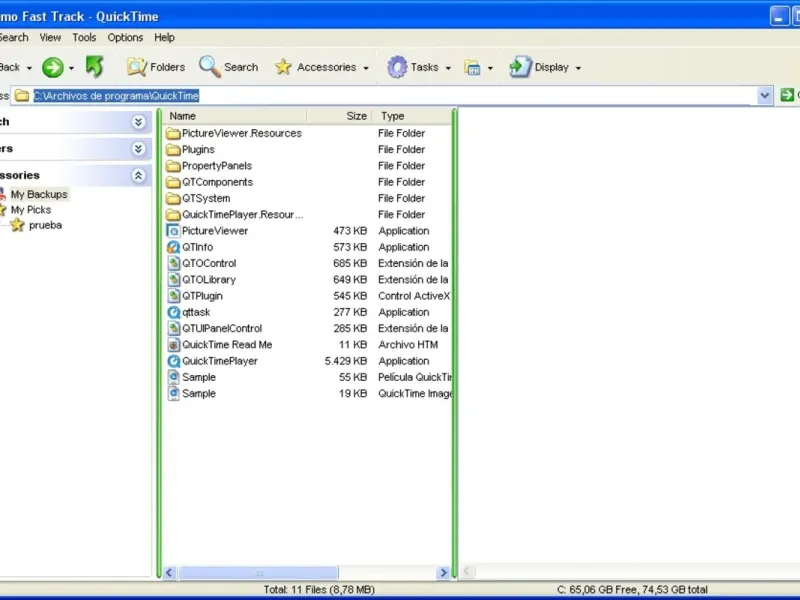The width and height of the screenshot is (800, 600).
Task: Select the QTComponents folder icon
Action: tap(173, 183)
